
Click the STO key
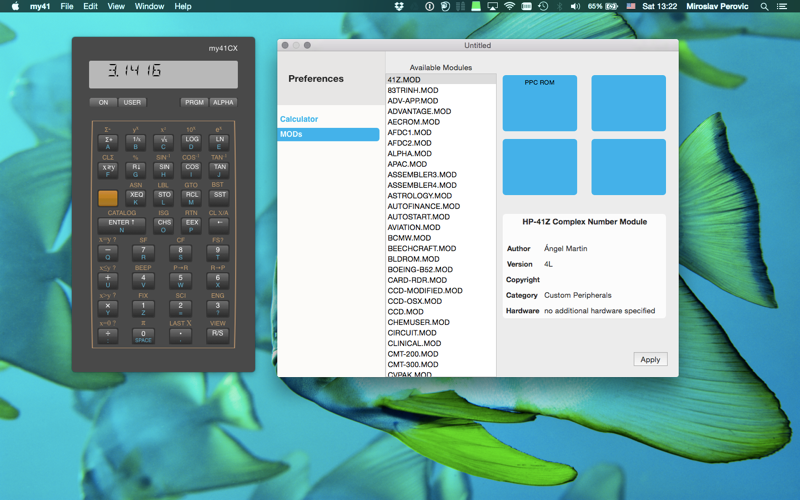pyautogui.click(x=164, y=198)
